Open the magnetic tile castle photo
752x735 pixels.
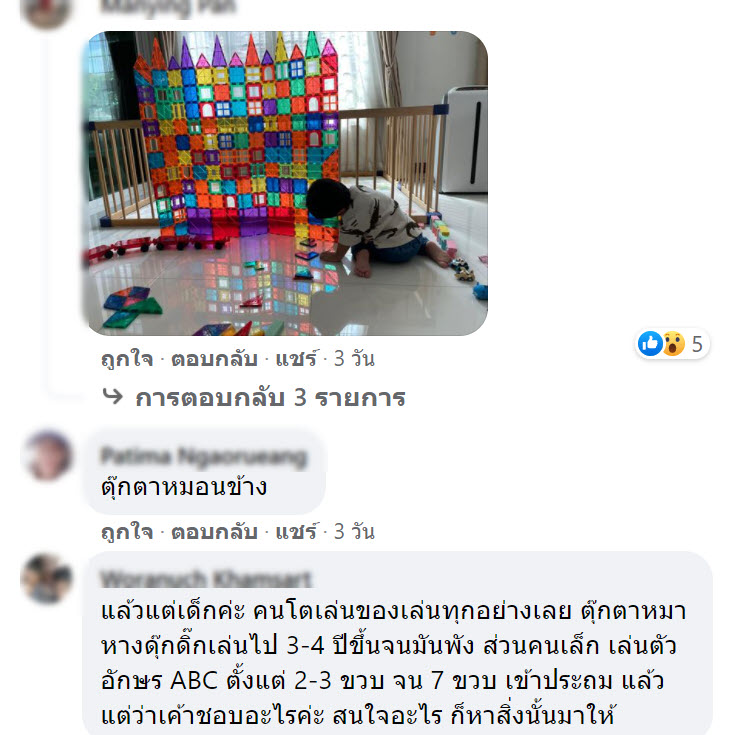click(x=286, y=183)
